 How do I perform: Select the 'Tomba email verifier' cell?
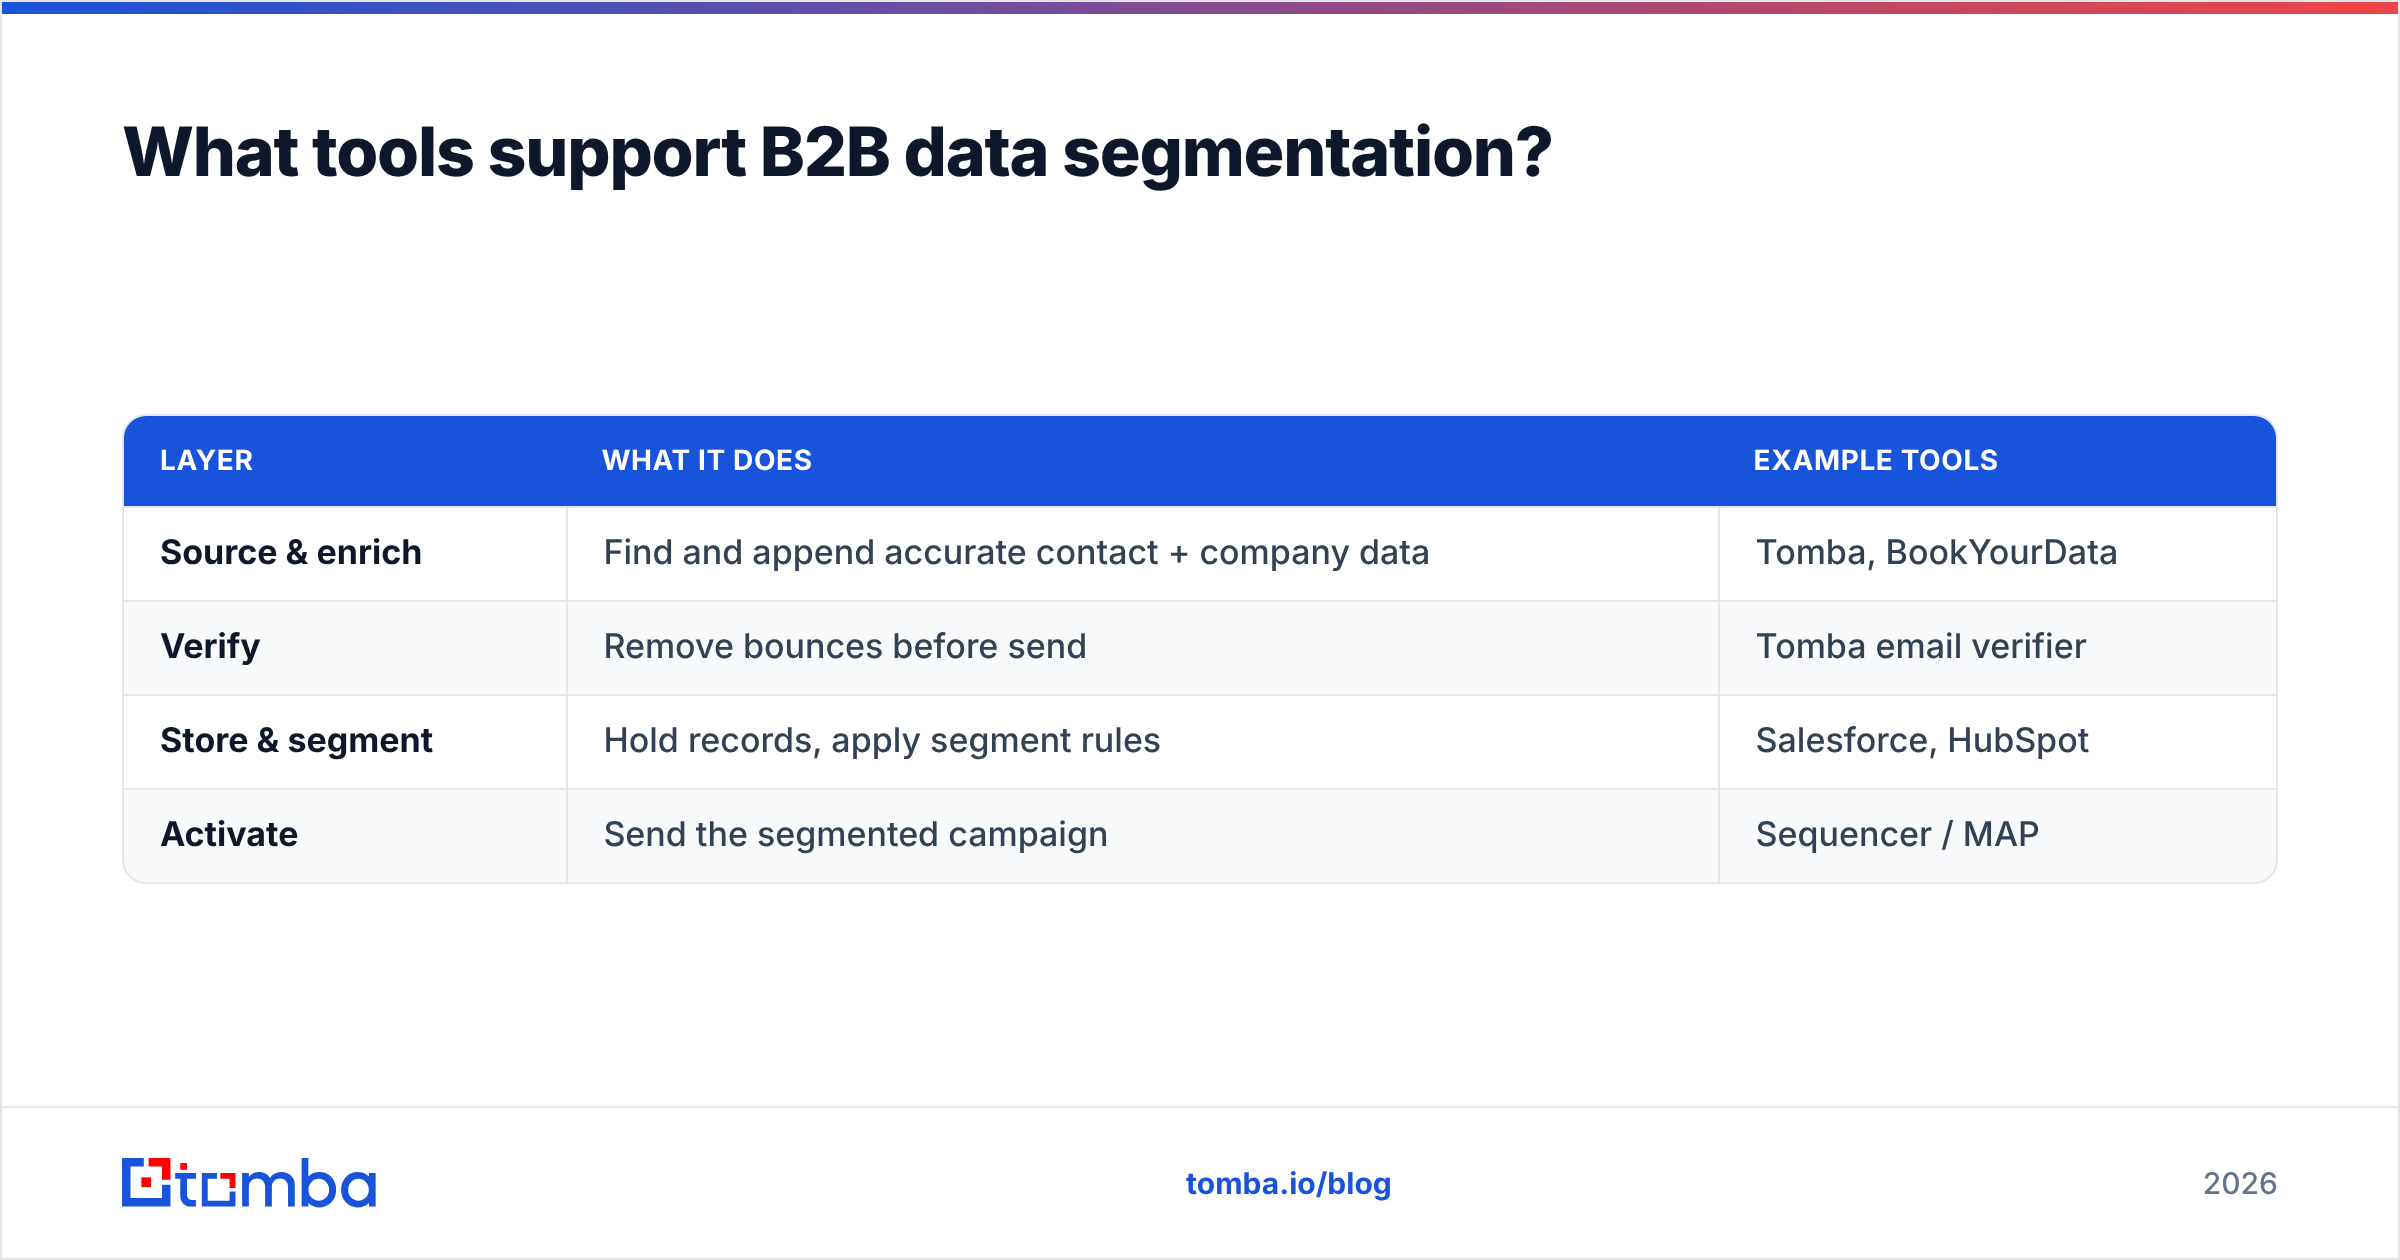[x=1998, y=647]
